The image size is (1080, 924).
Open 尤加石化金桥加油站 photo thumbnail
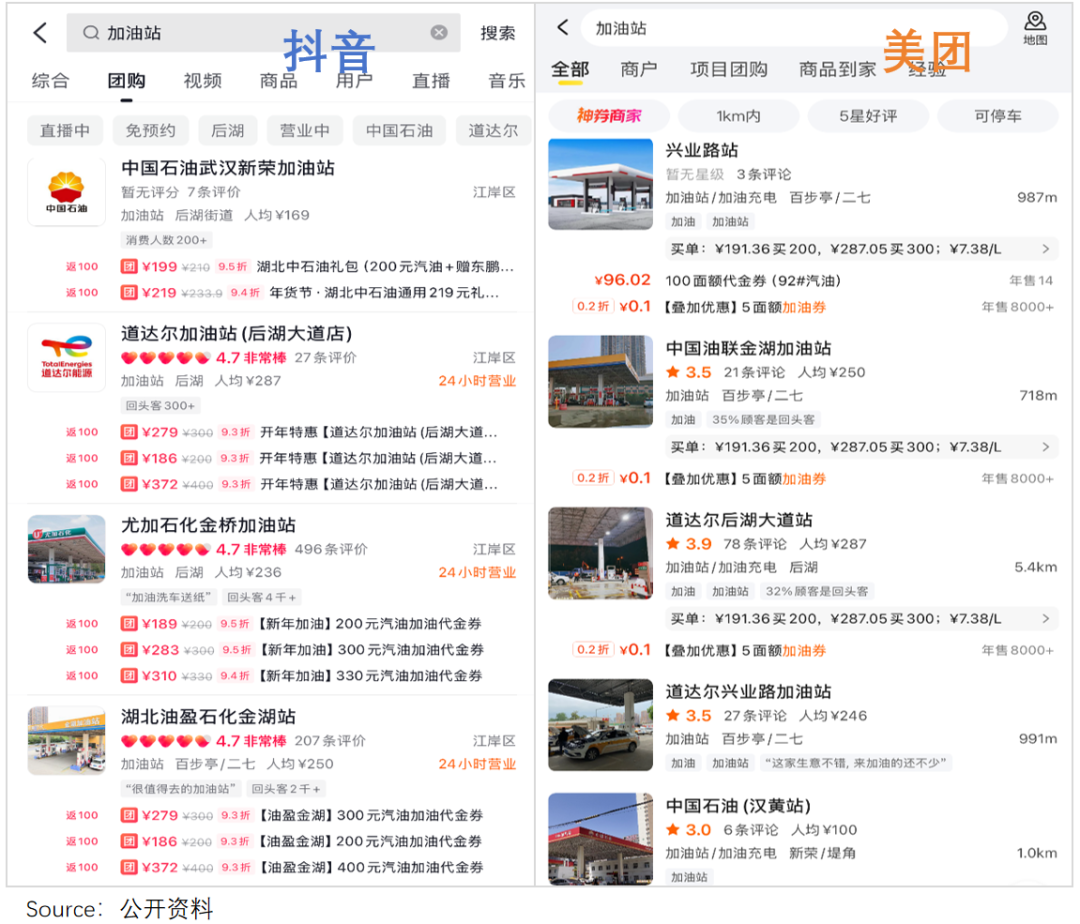(x=66, y=549)
